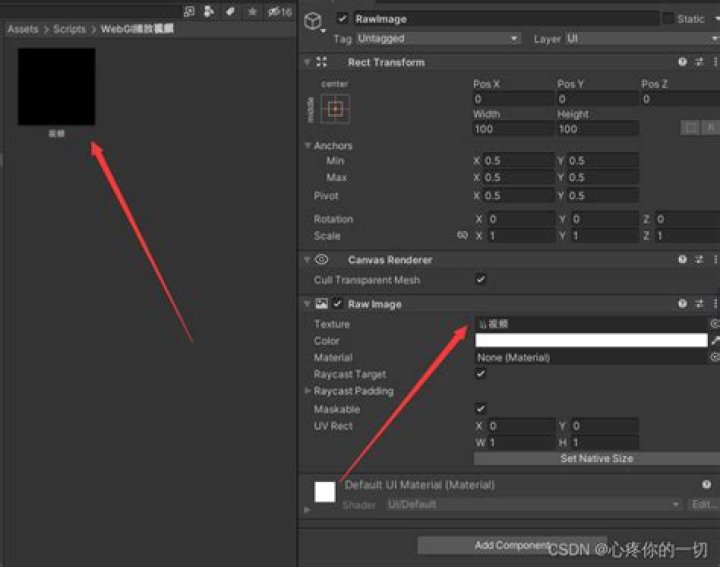Click the favorites star in Project toolbar
The width and height of the screenshot is (720, 567).
[x=252, y=11]
